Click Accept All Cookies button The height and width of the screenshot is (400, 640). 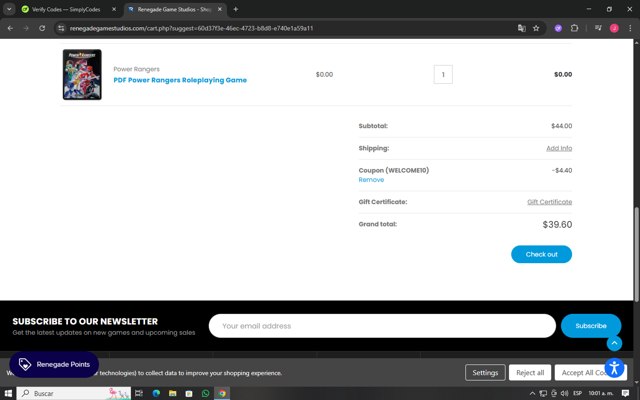(584, 372)
